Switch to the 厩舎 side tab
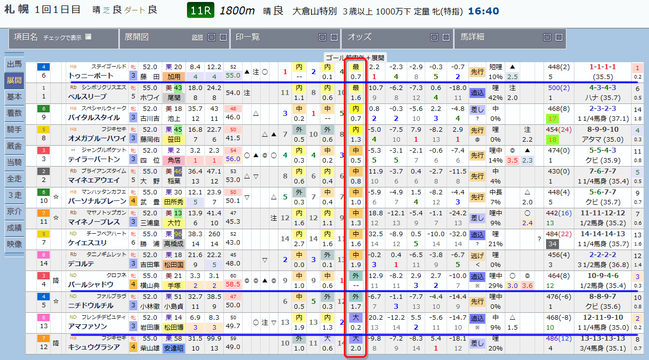This screenshot has height=360, width=649. (x=14, y=146)
